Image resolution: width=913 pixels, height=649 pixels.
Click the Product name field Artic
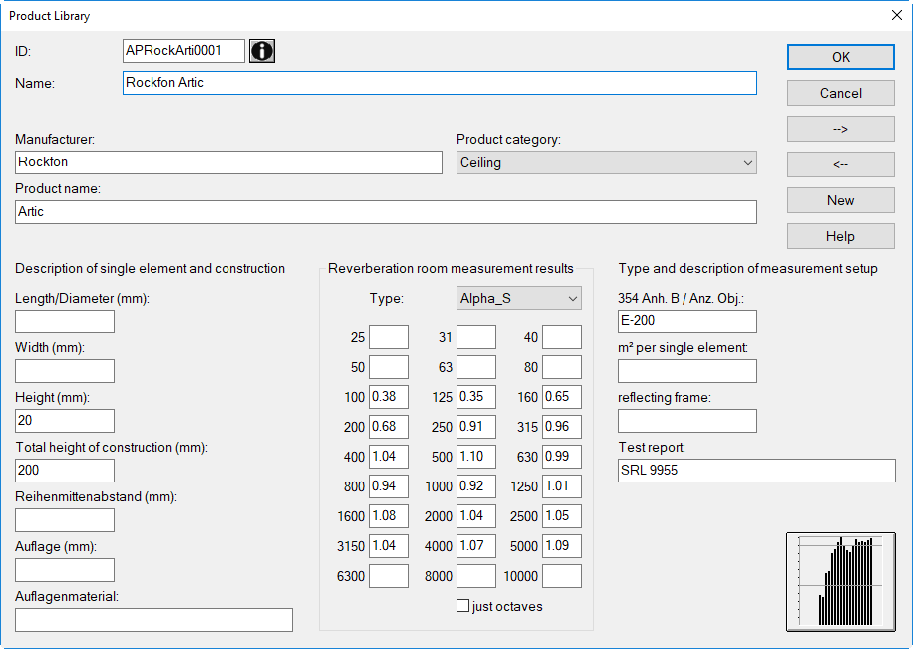coord(385,212)
